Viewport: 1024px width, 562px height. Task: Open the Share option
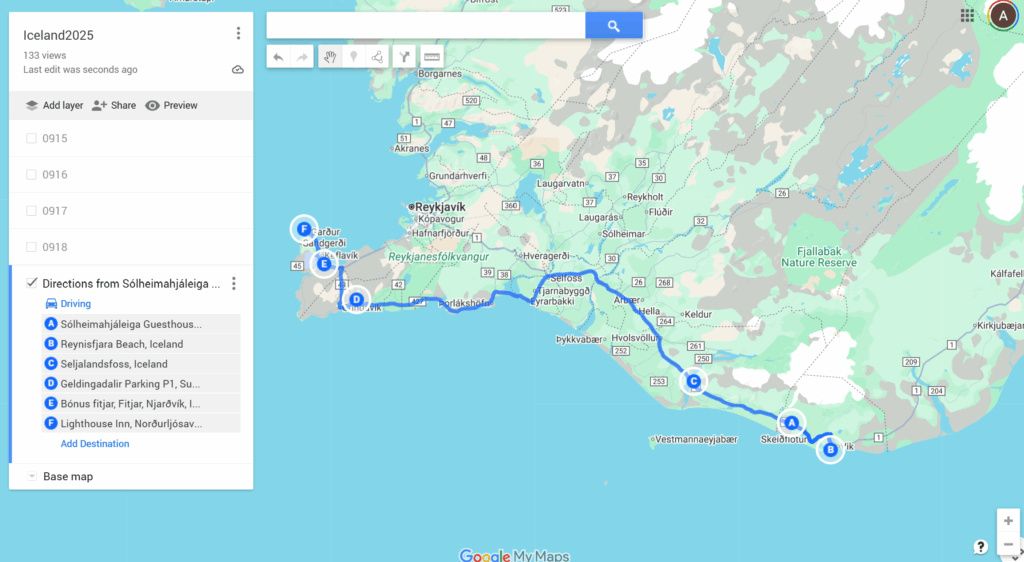(x=114, y=105)
